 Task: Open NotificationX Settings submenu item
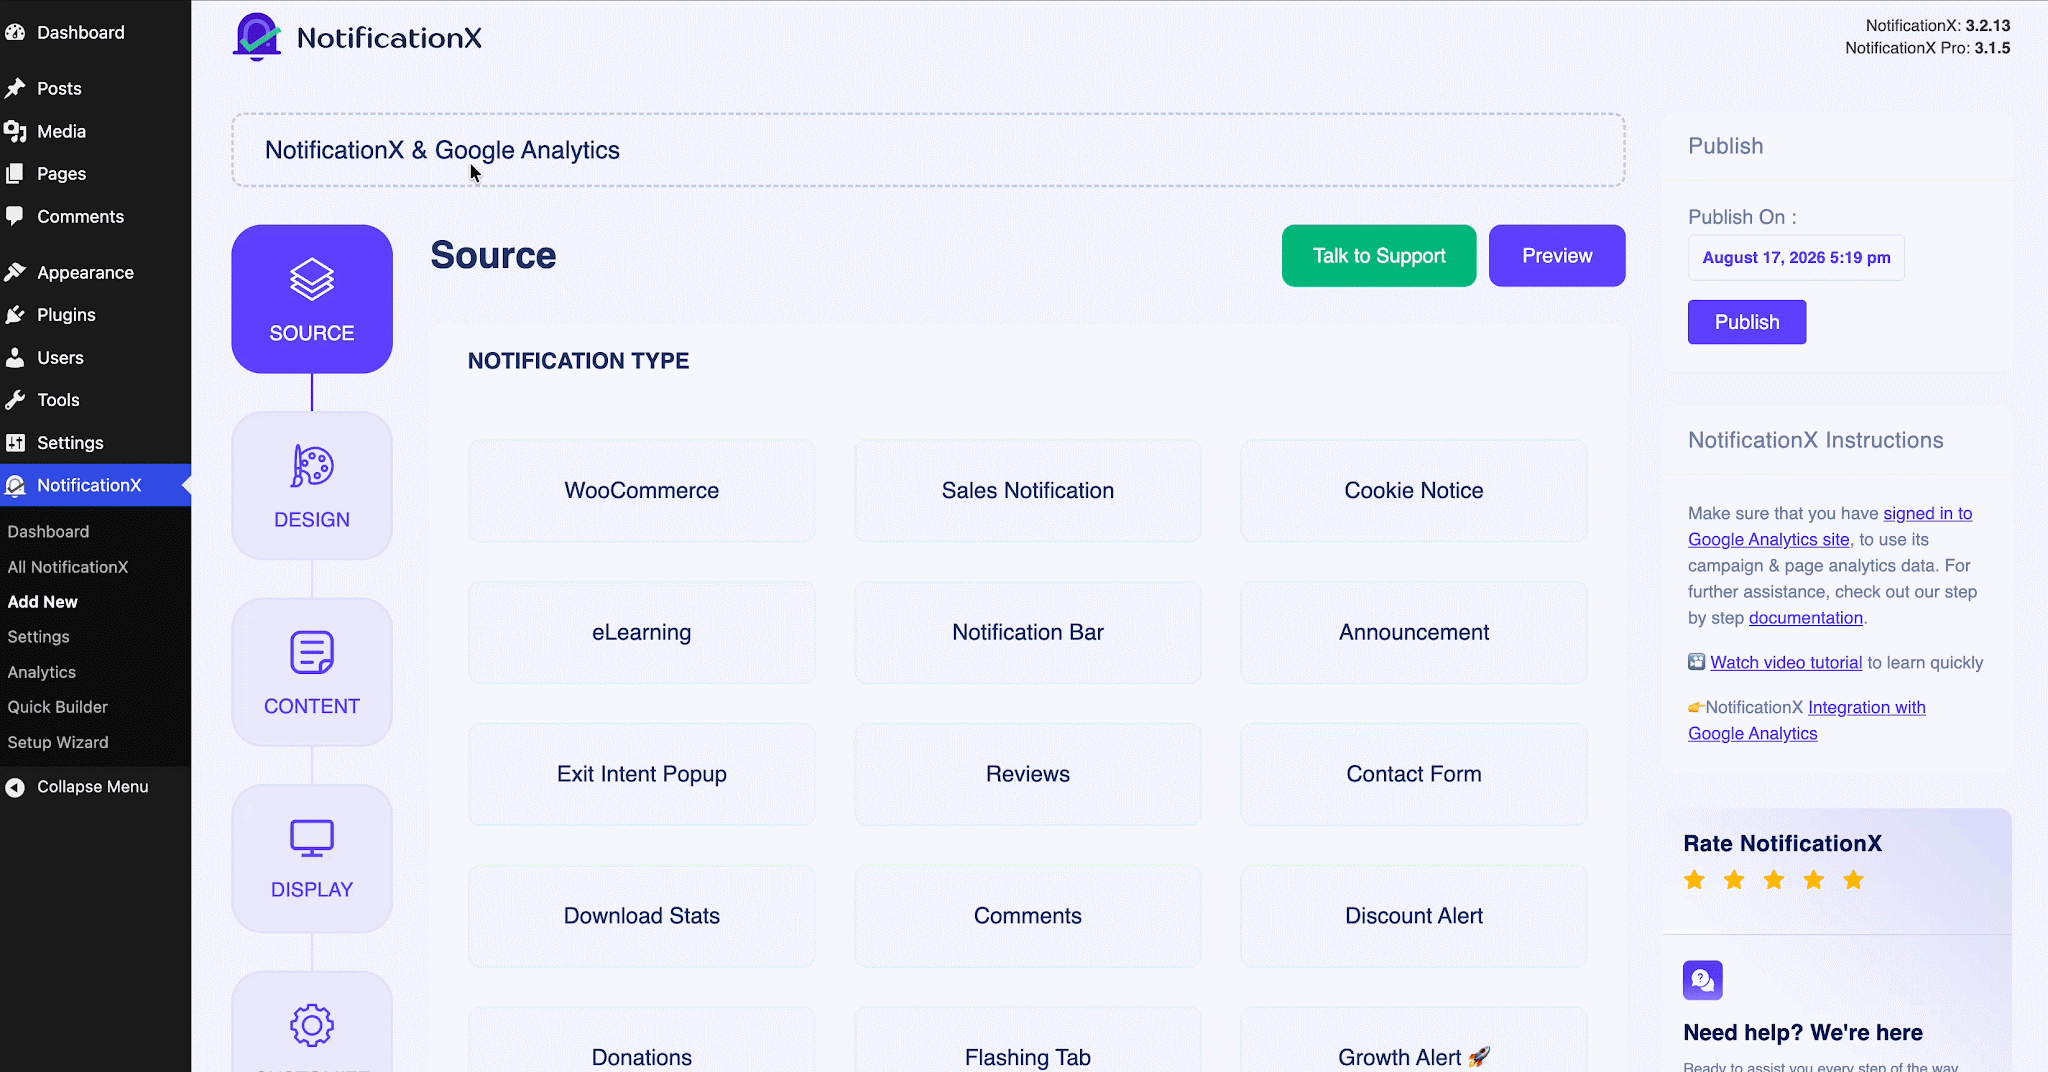[x=39, y=637]
